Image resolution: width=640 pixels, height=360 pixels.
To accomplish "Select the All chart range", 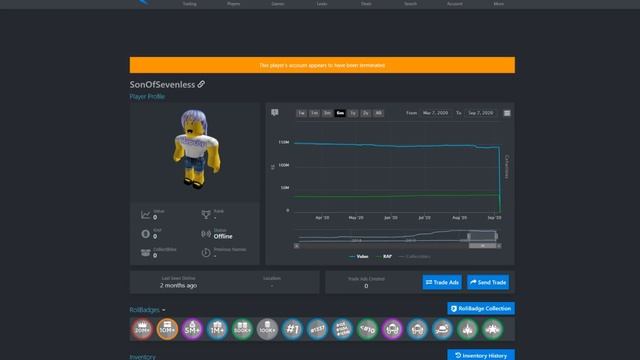I will [x=378, y=113].
